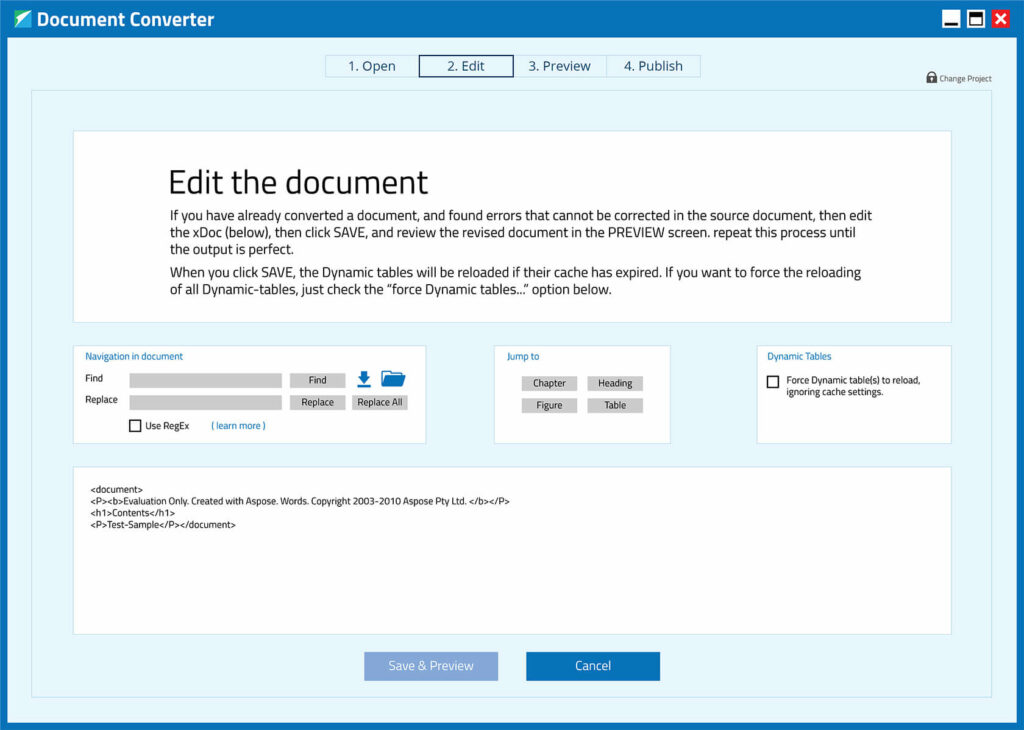This screenshot has width=1024, height=730.
Task: Open the folder icon next to Replace All
Action: [x=394, y=378]
